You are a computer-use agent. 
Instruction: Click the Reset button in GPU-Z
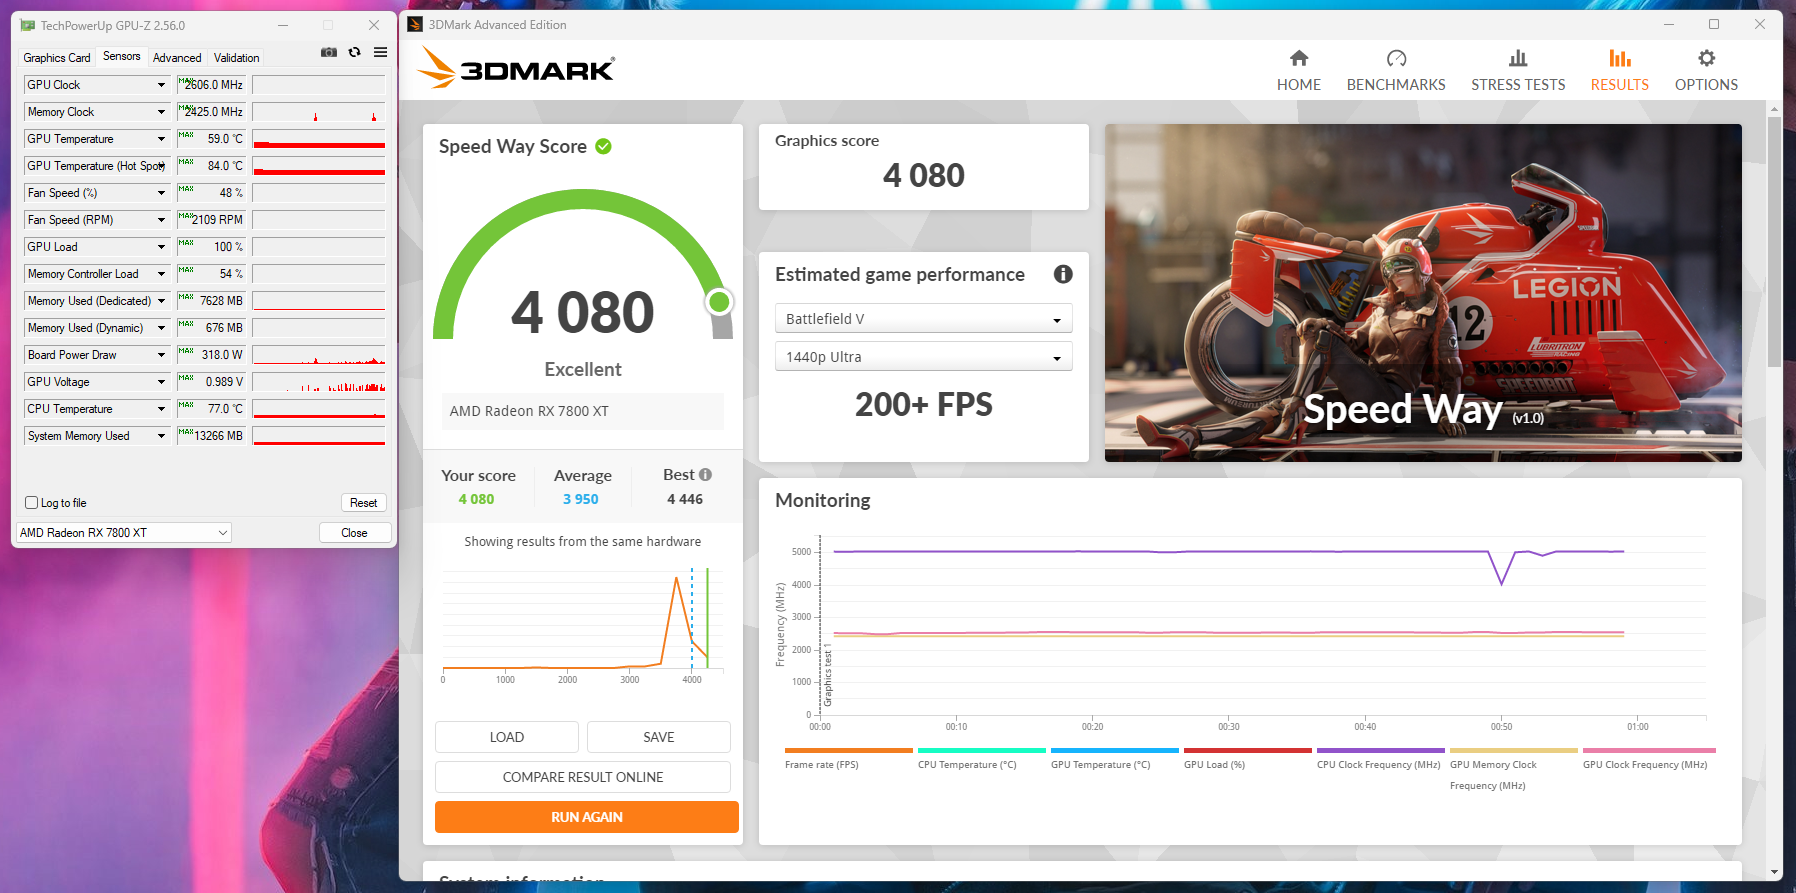[x=363, y=503]
